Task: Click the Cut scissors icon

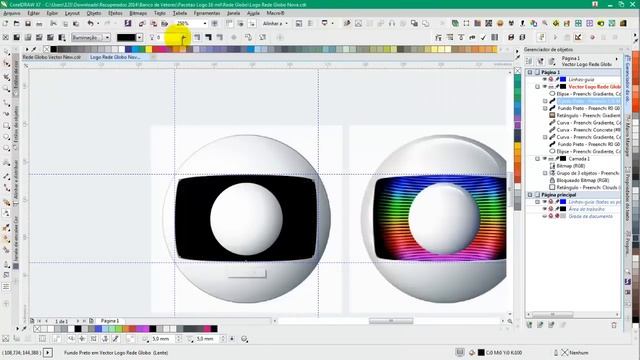Action: pos(53,24)
